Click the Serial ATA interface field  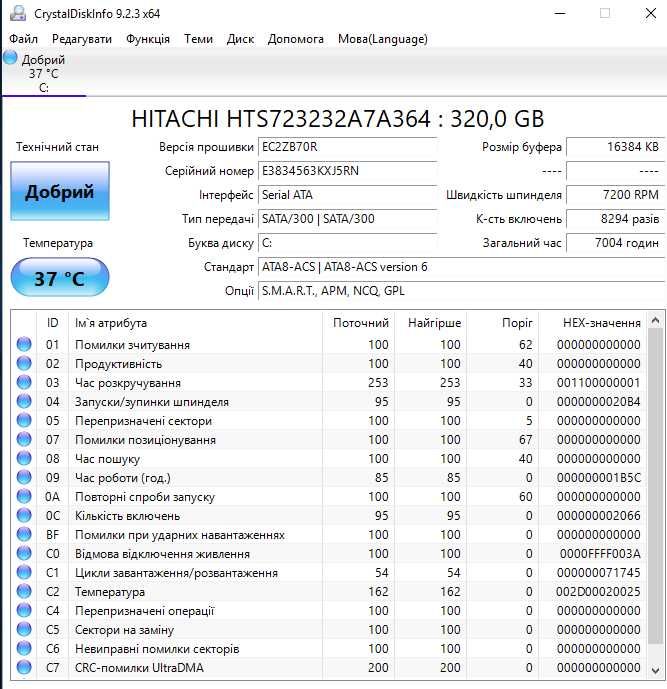348,195
